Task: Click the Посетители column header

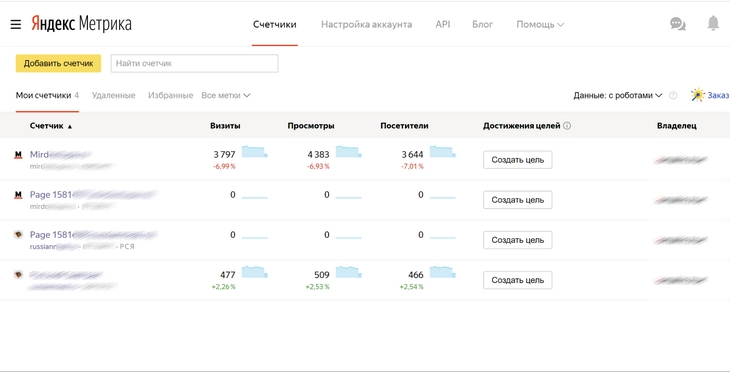Action: coord(405,126)
